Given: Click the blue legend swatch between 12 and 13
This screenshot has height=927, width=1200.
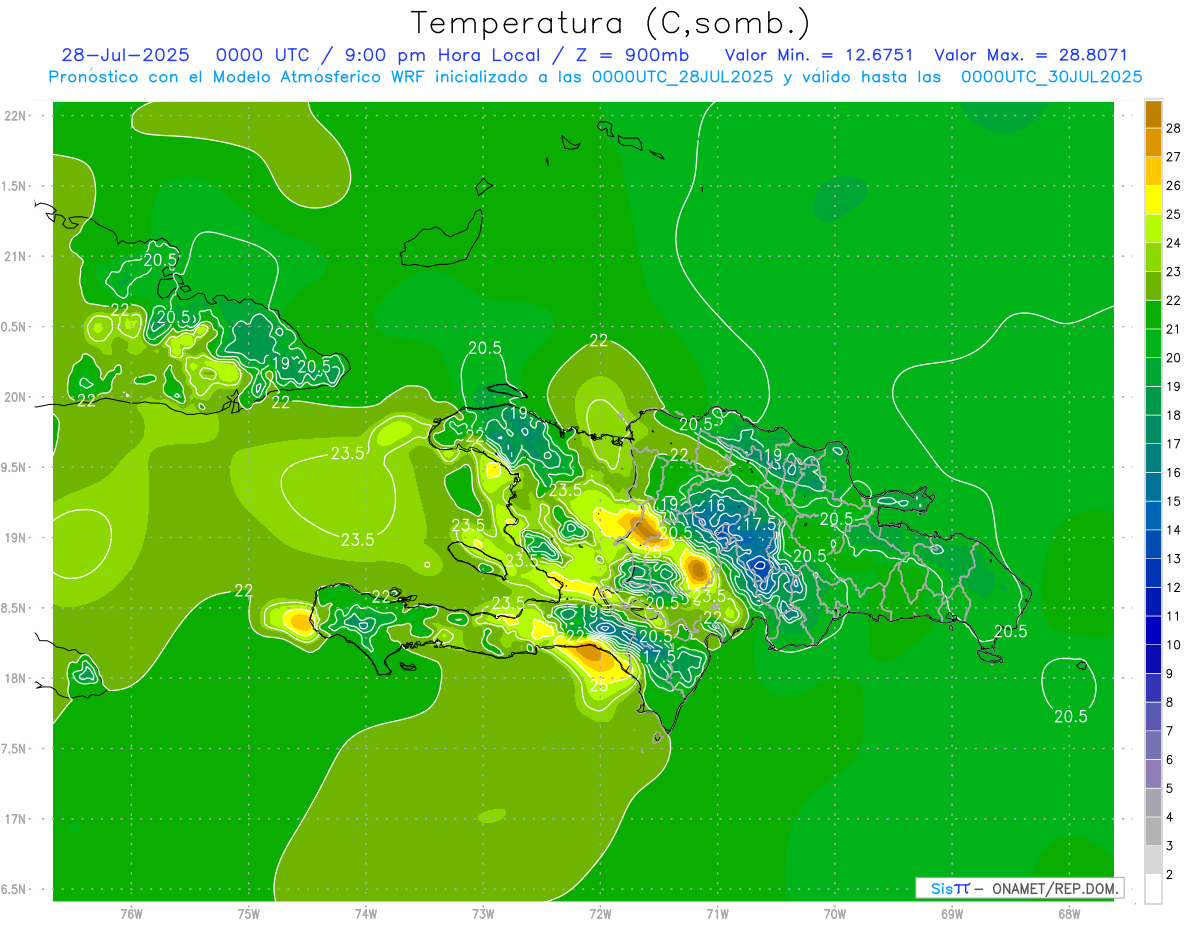Looking at the screenshot, I should coord(1153,574).
